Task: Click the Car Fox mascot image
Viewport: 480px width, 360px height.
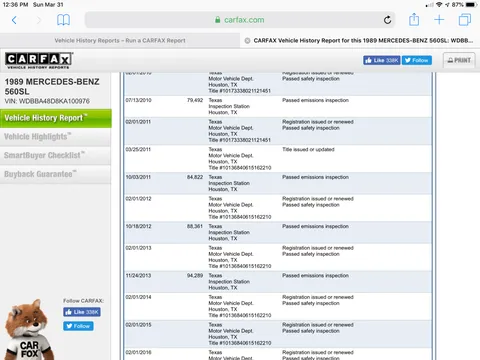Action: coord(28,329)
